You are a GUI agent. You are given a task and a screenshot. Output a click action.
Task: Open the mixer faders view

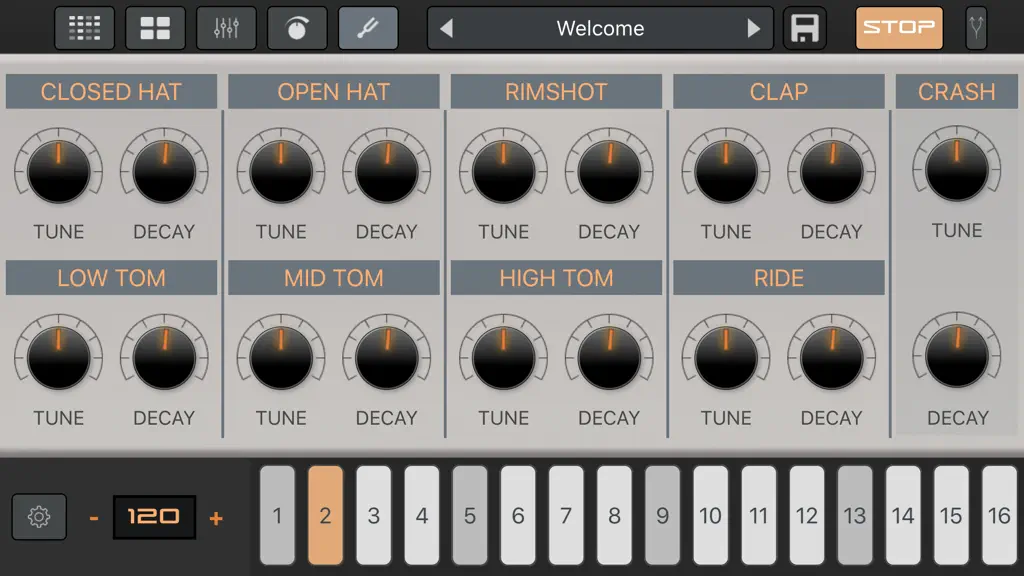(226, 28)
